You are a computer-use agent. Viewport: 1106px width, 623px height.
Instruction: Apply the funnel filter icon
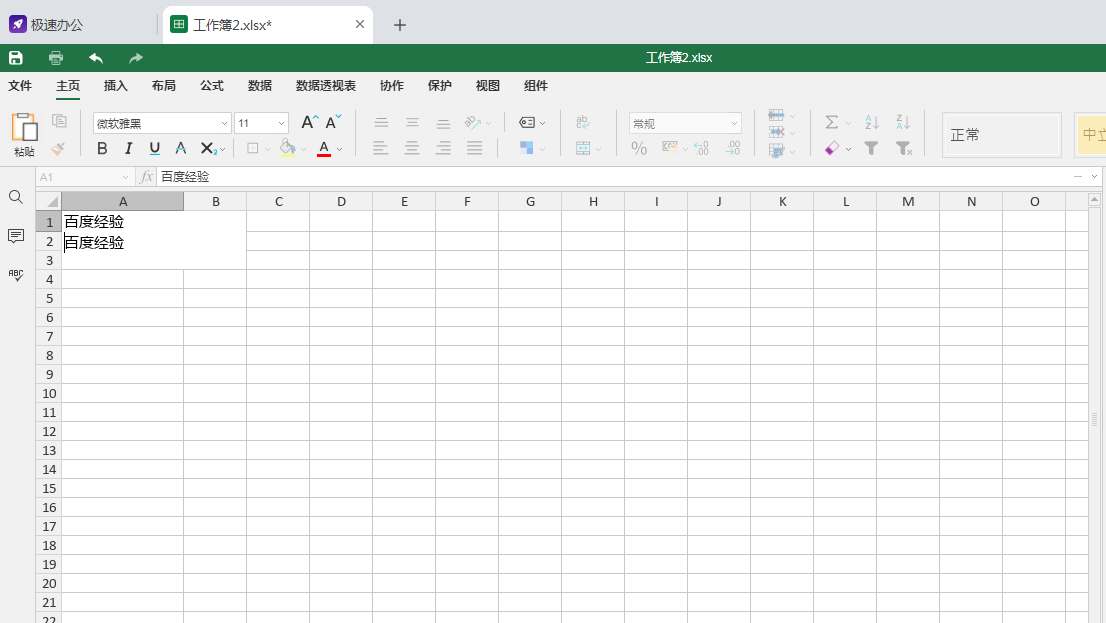pyautogui.click(x=871, y=148)
